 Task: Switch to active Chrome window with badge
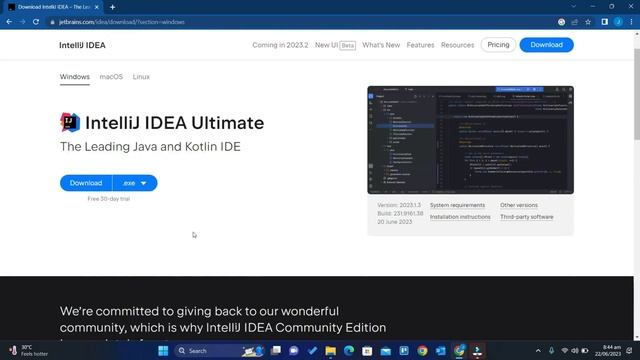459,351
